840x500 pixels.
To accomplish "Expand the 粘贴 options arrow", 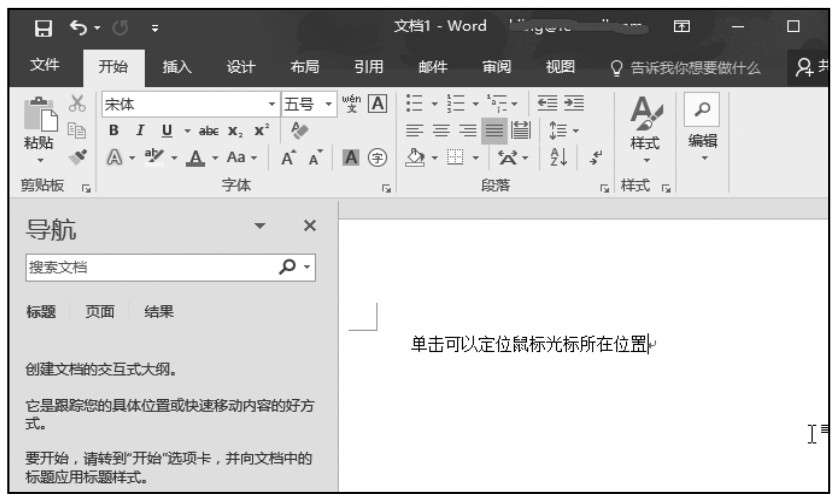I will [40, 160].
